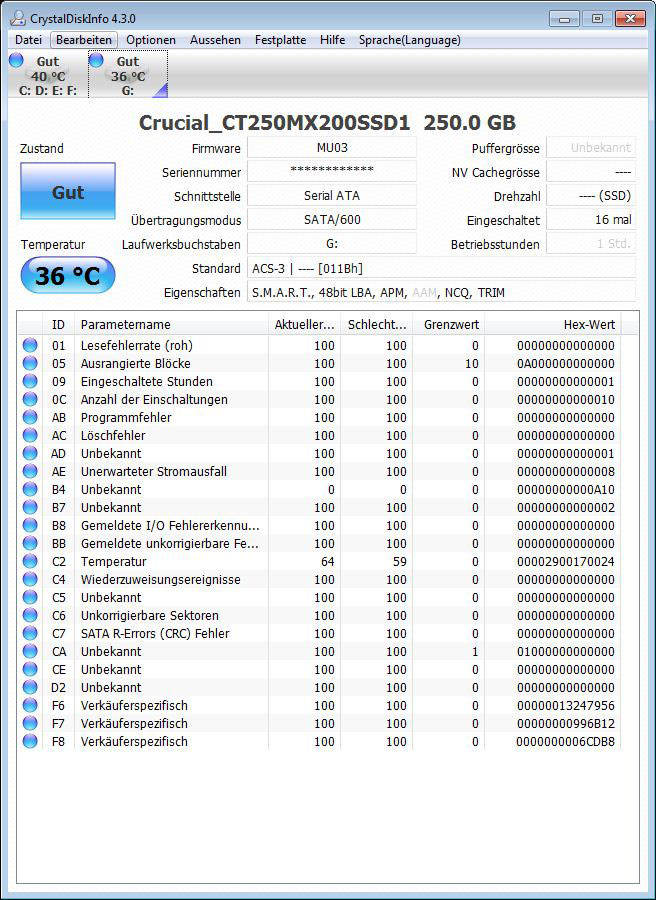This screenshot has height=900, width=656.
Task: Click the Hex-Wert column header
Action: point(553,324)
